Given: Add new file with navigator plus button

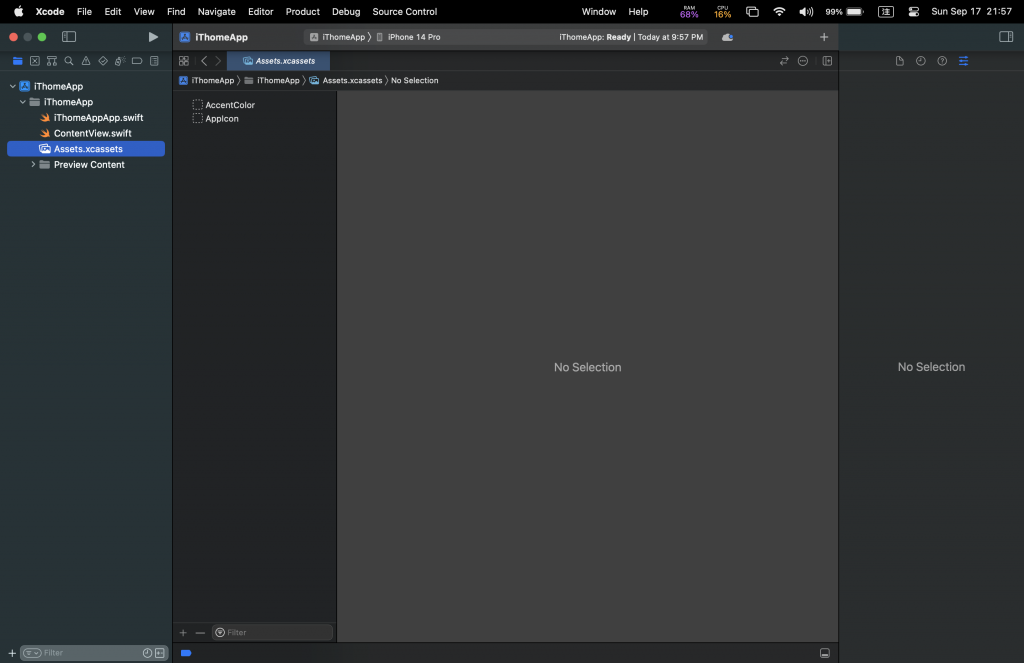Looking at the screenshot, I should click(x=12, y=653).
